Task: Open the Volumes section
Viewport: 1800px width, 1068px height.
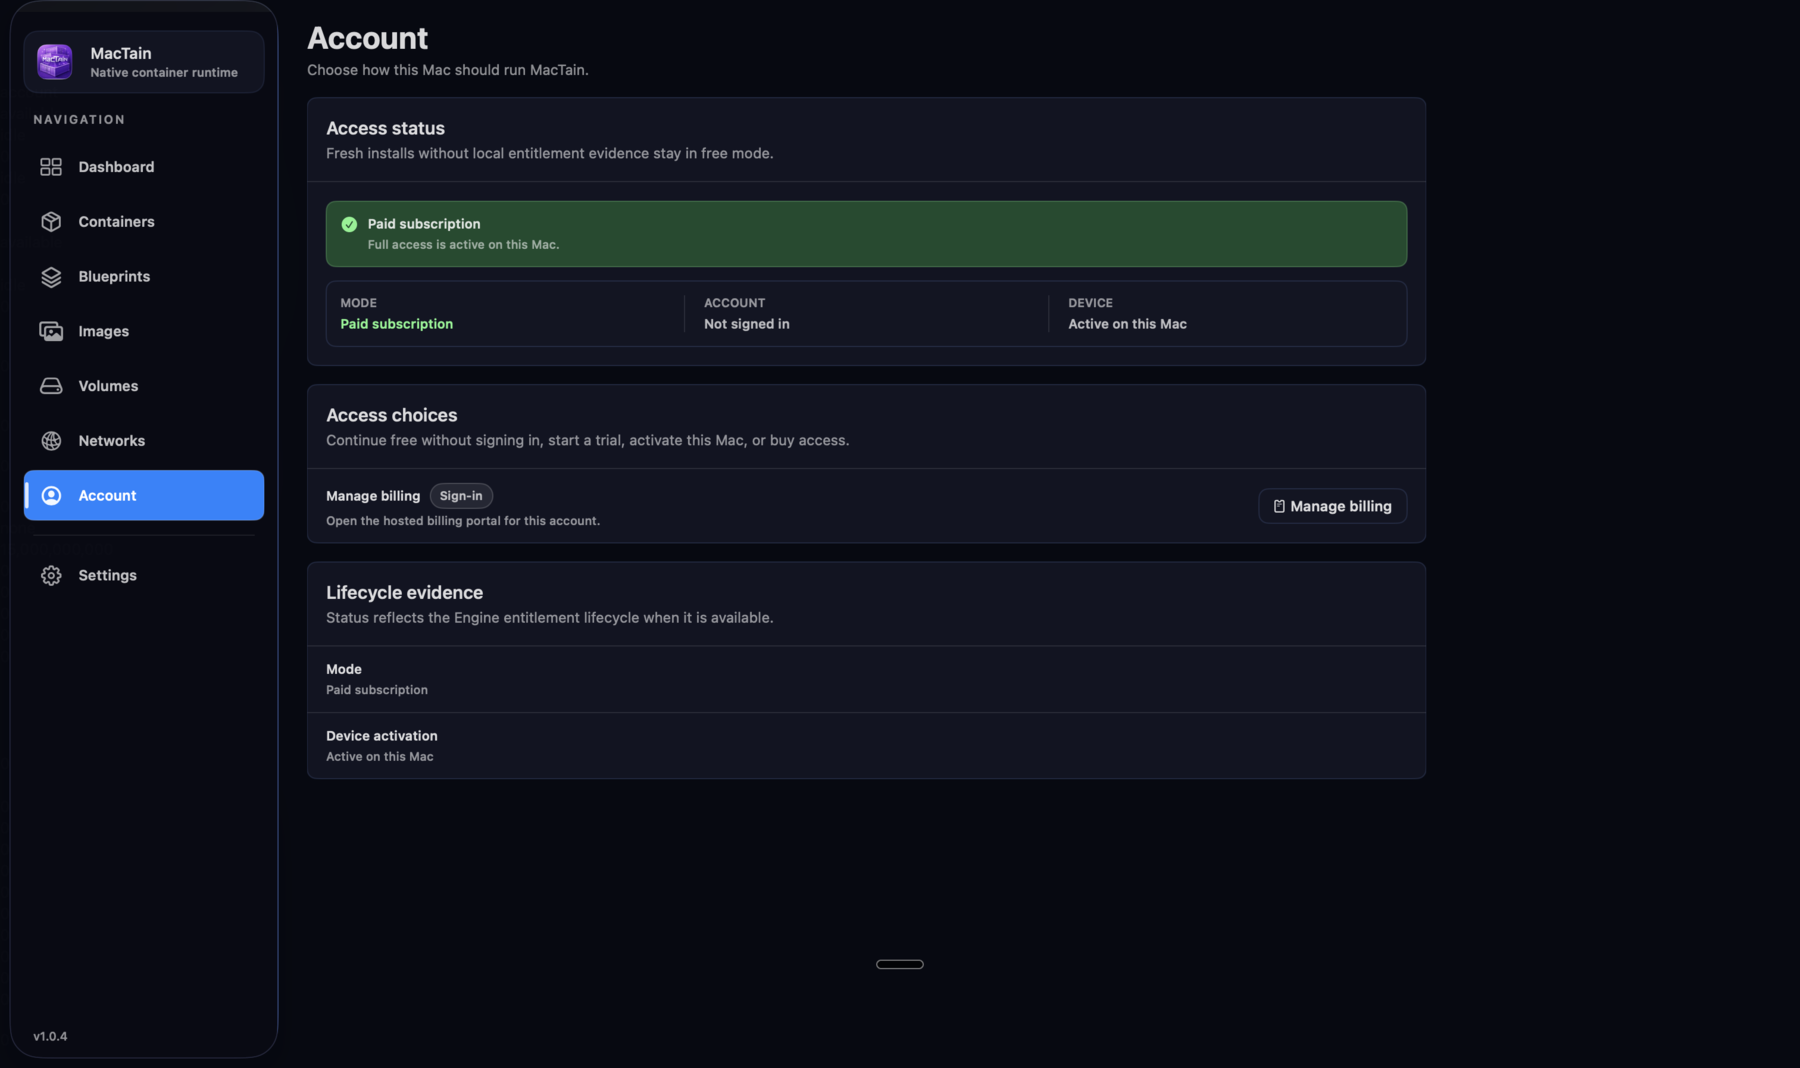Action: (144, 386)
